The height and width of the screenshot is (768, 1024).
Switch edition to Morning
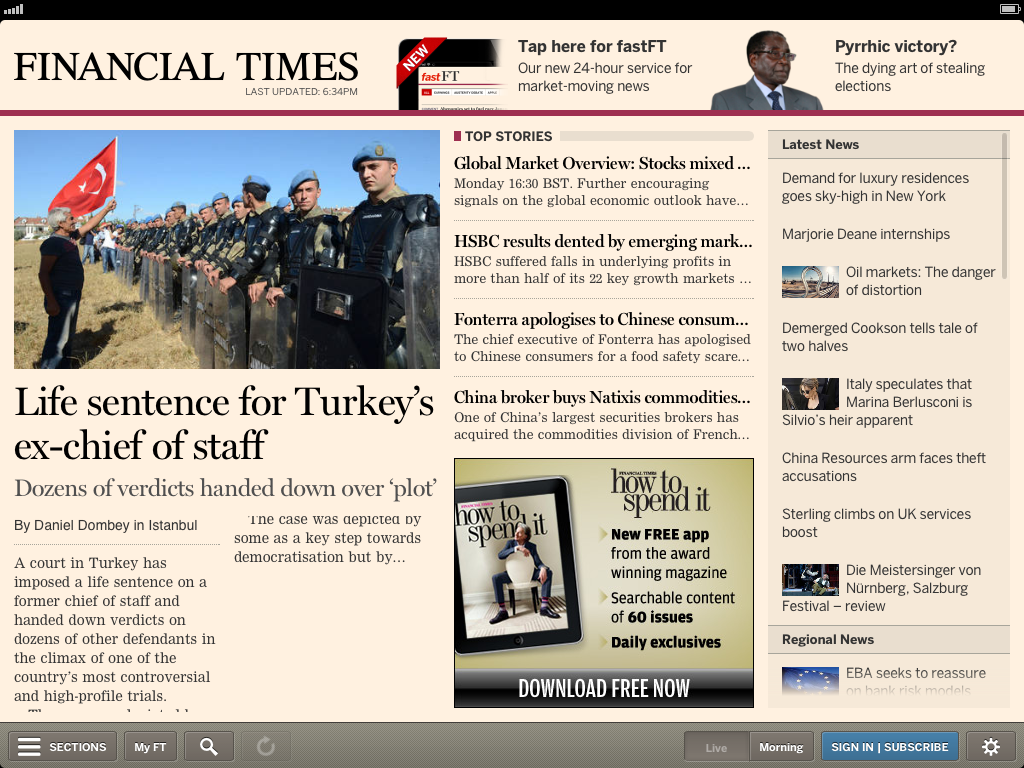(781, 746)
